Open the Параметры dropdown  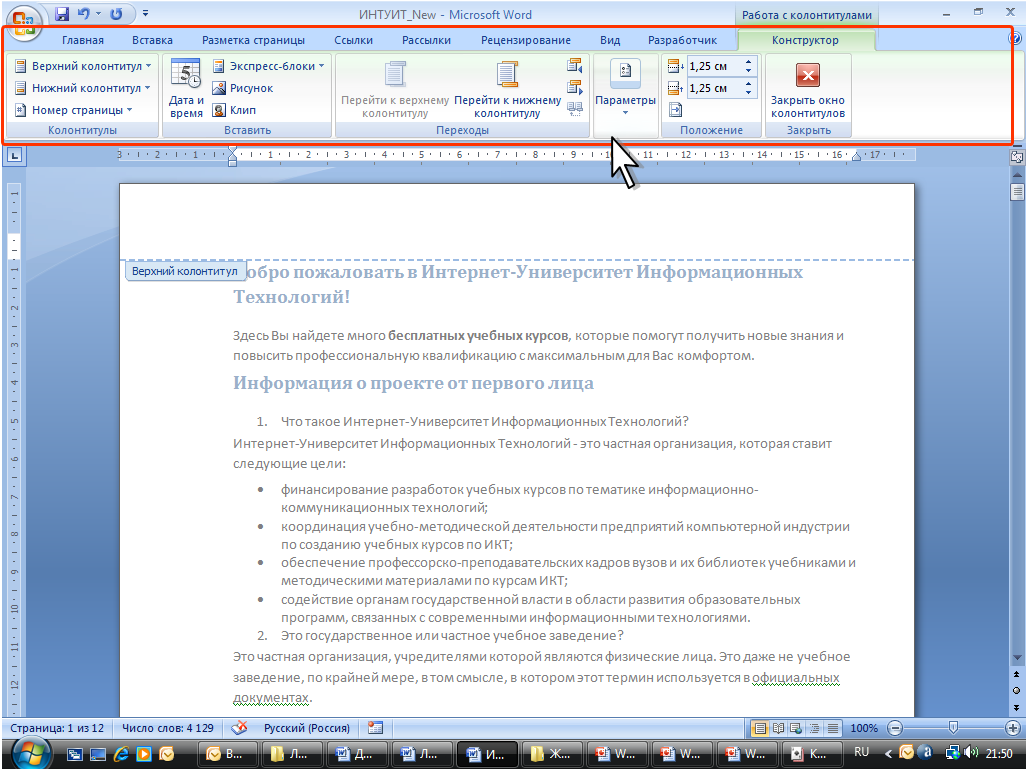625,88
